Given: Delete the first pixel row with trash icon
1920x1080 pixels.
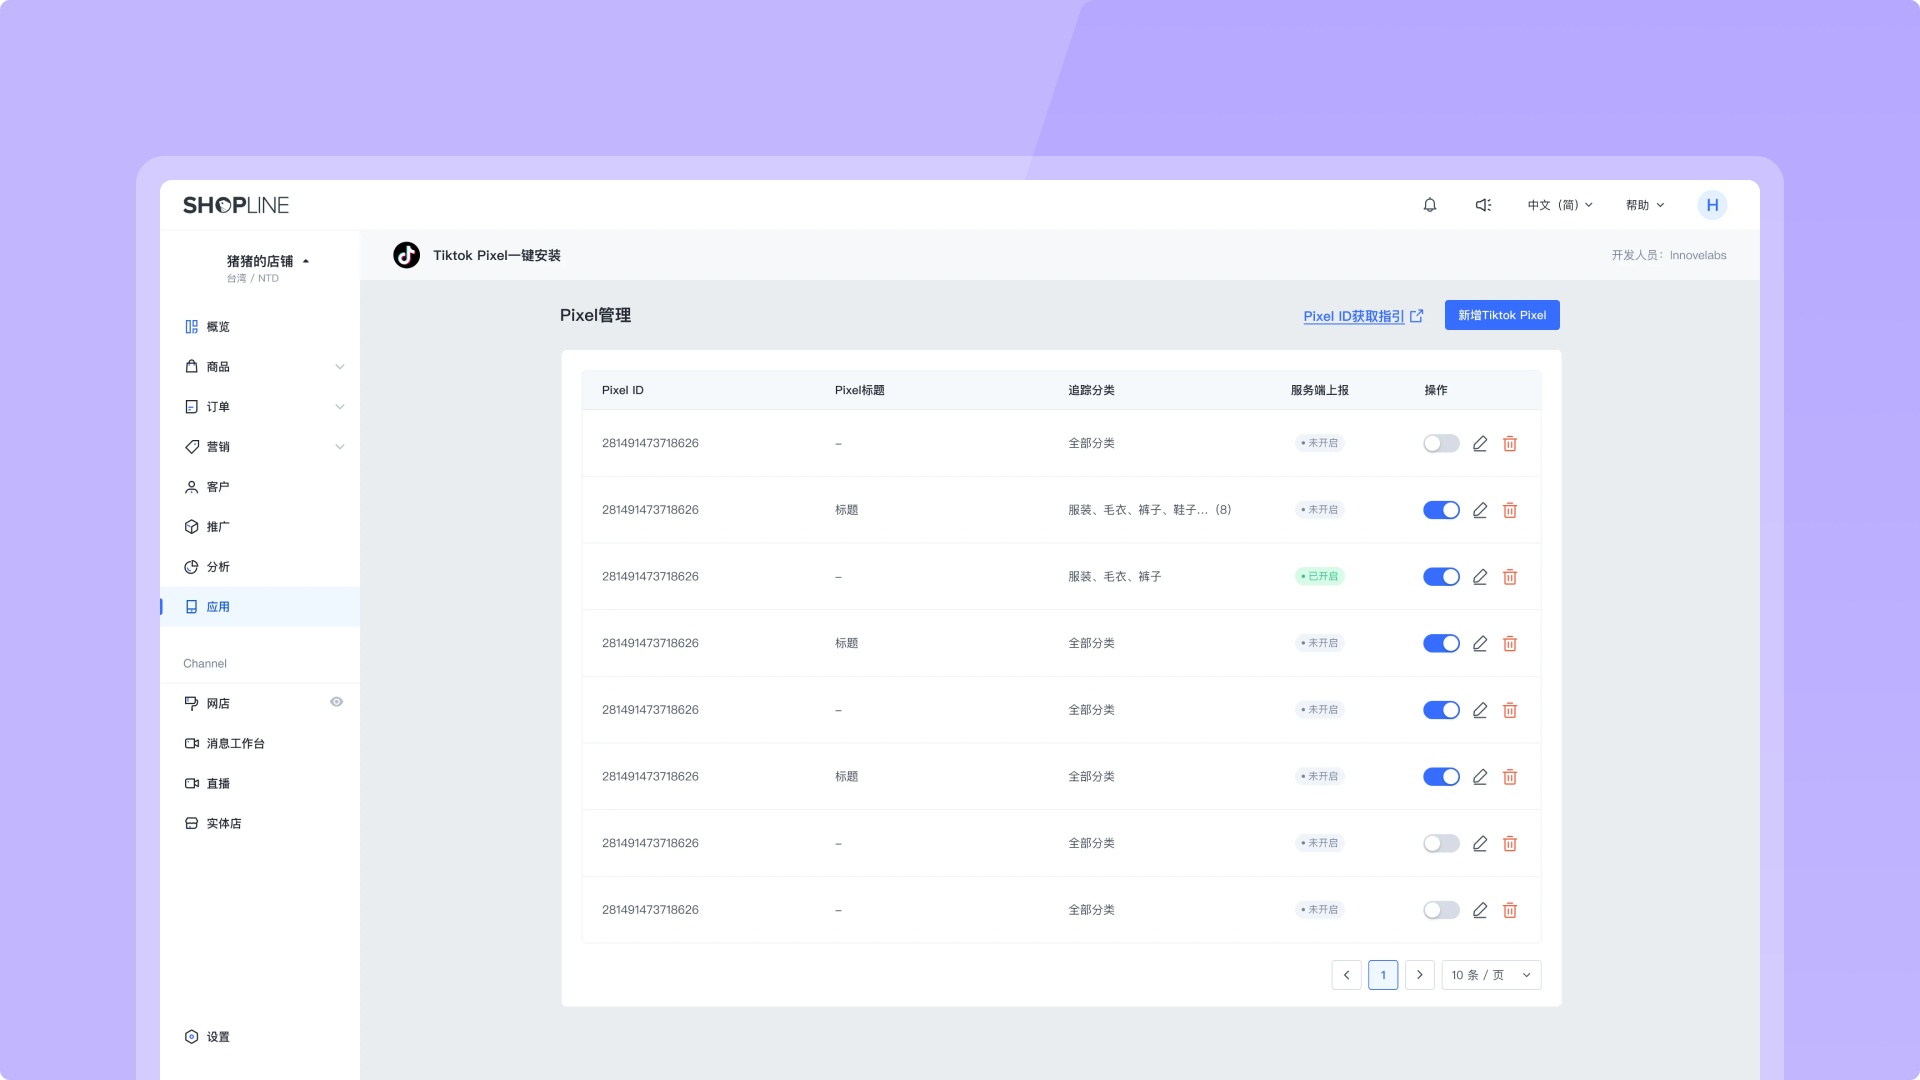Looking at the screenshot, I should pos(1510,443).
